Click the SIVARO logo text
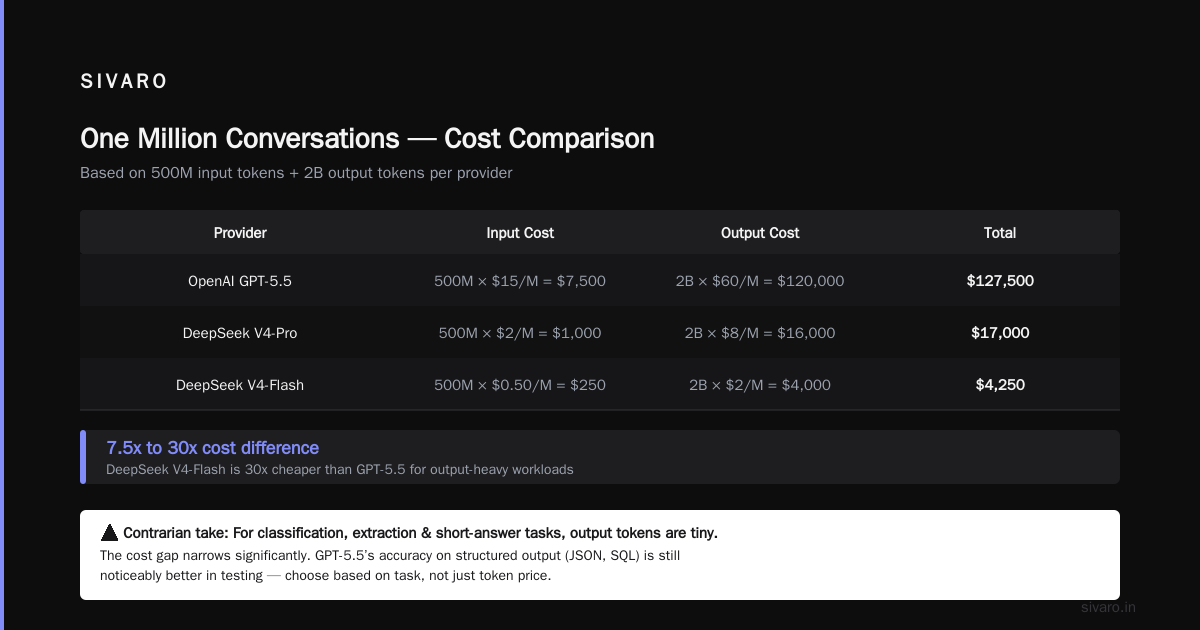This screenshot has width=1200, height=630. (124, 82)
